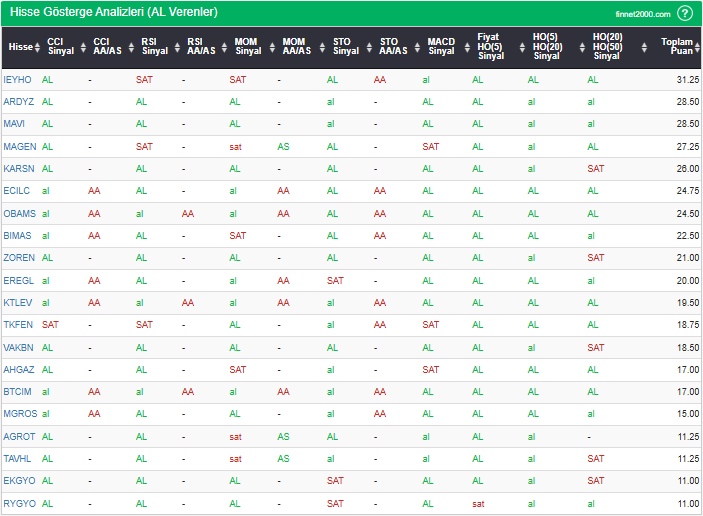Open VAKBN stock link
The width and height of the screenshot is (703, 516).
[x=18, y=347]
